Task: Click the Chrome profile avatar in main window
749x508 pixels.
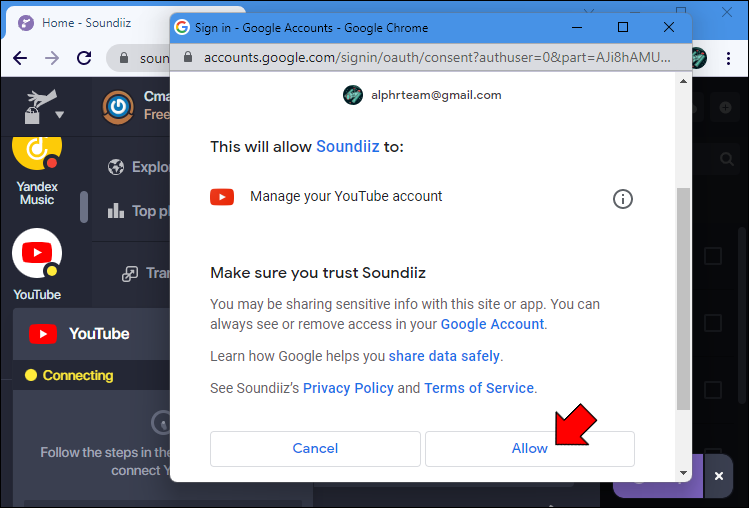Action: click(x=699, y=58)
